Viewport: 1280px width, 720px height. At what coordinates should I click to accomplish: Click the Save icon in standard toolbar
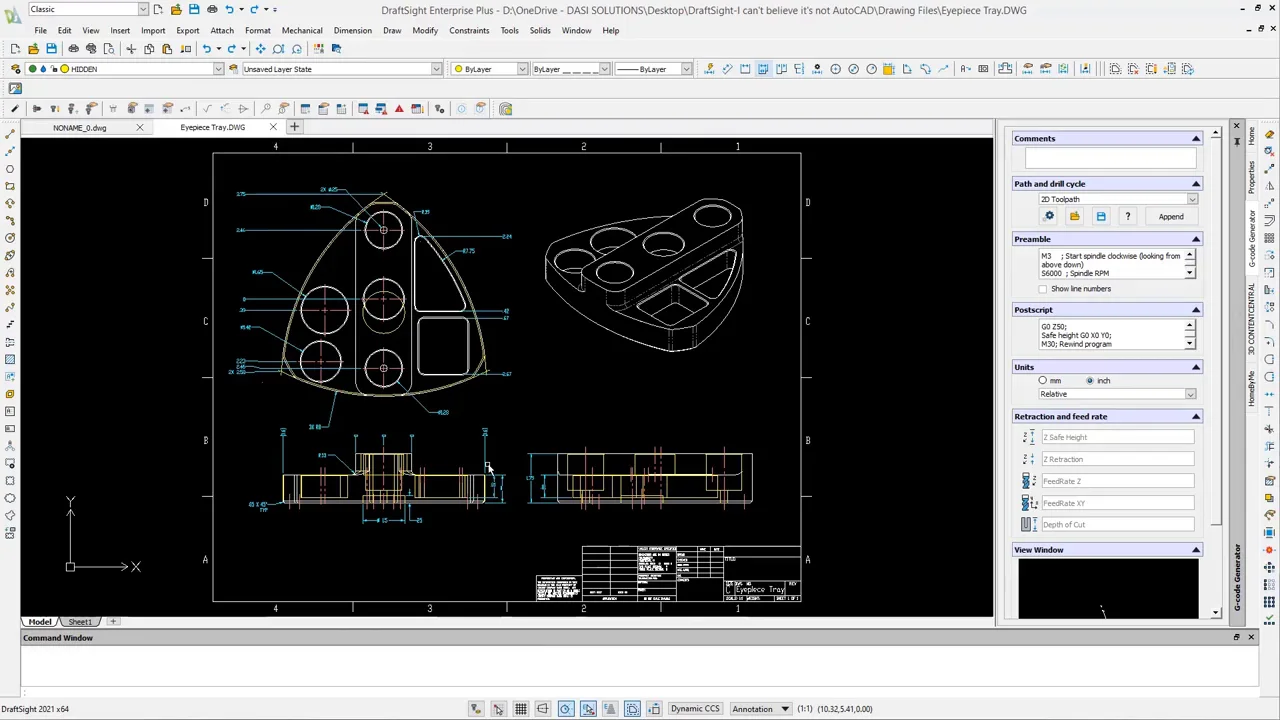52,49
